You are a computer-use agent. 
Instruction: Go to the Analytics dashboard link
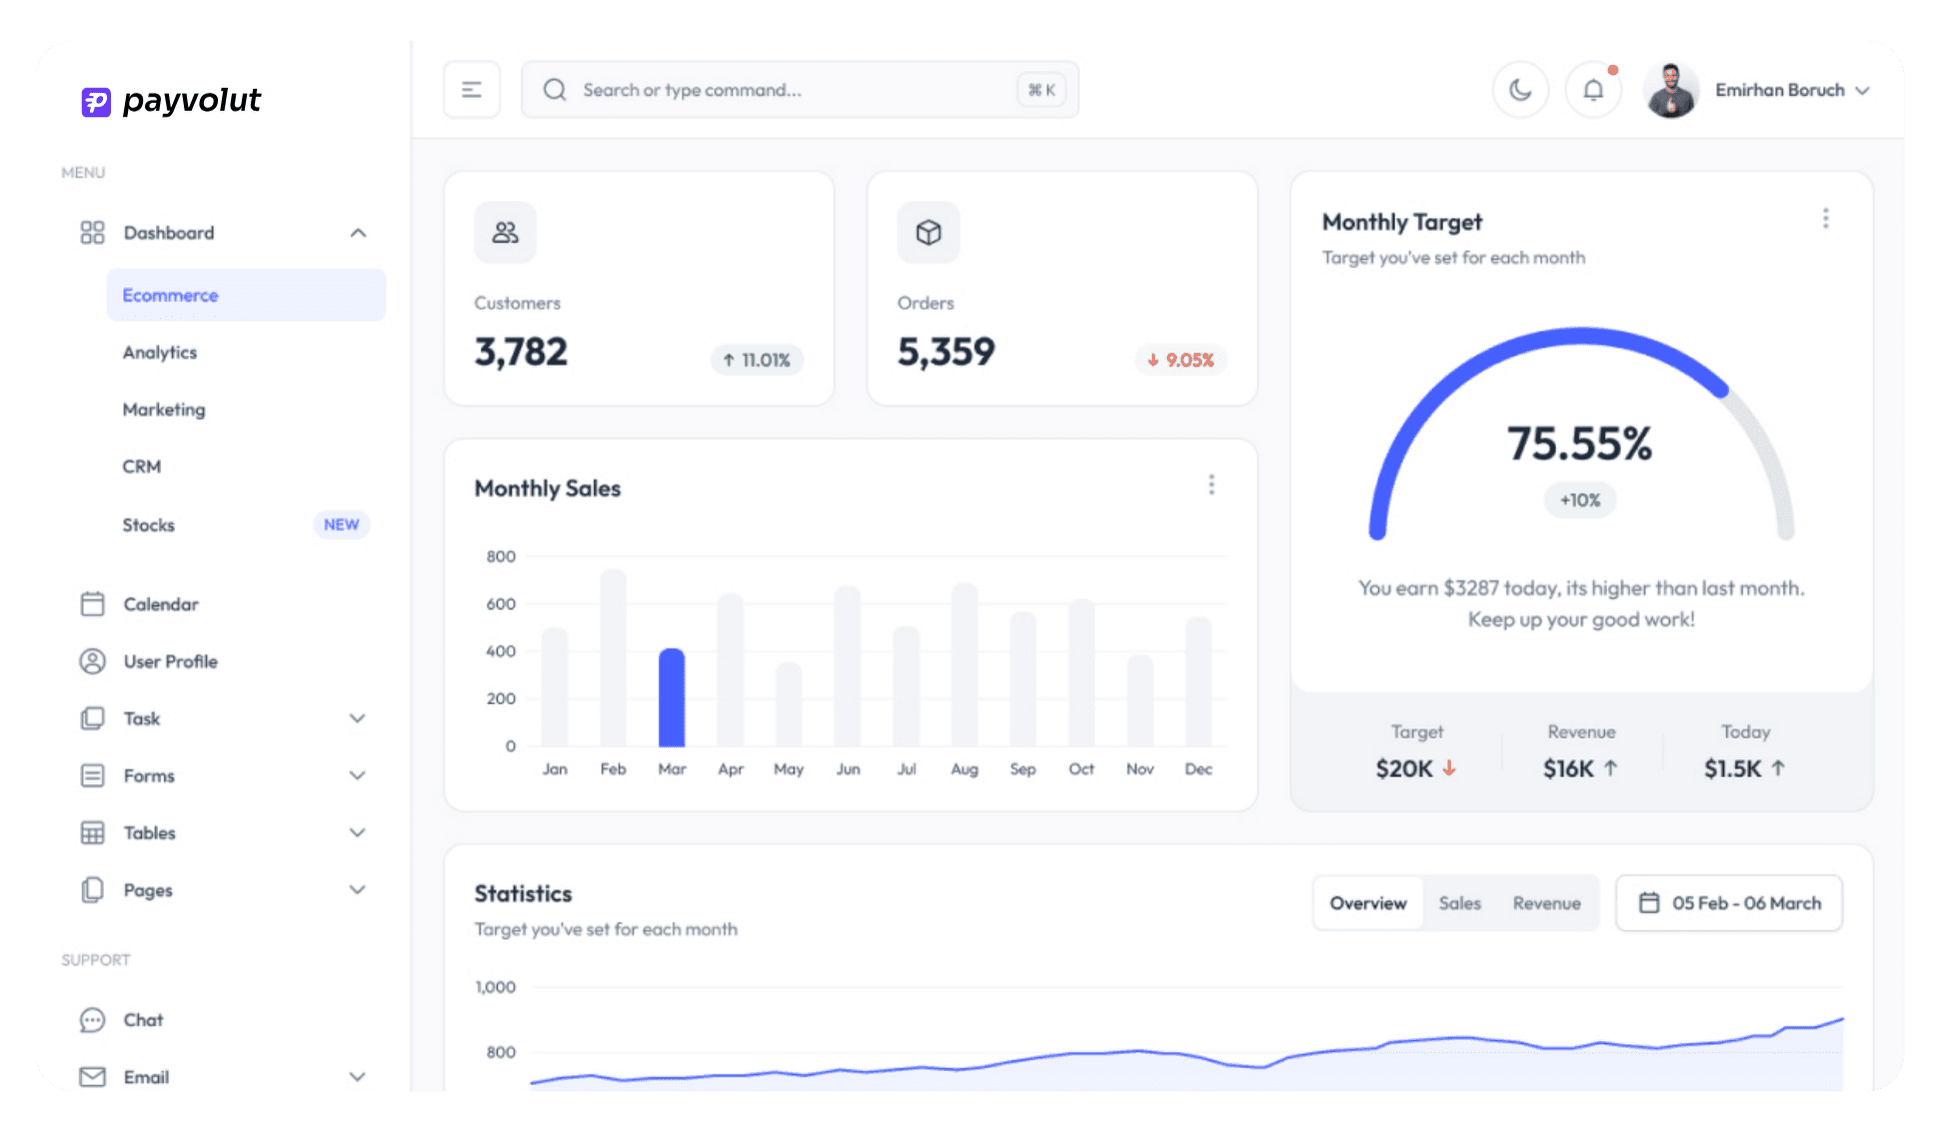160,352
